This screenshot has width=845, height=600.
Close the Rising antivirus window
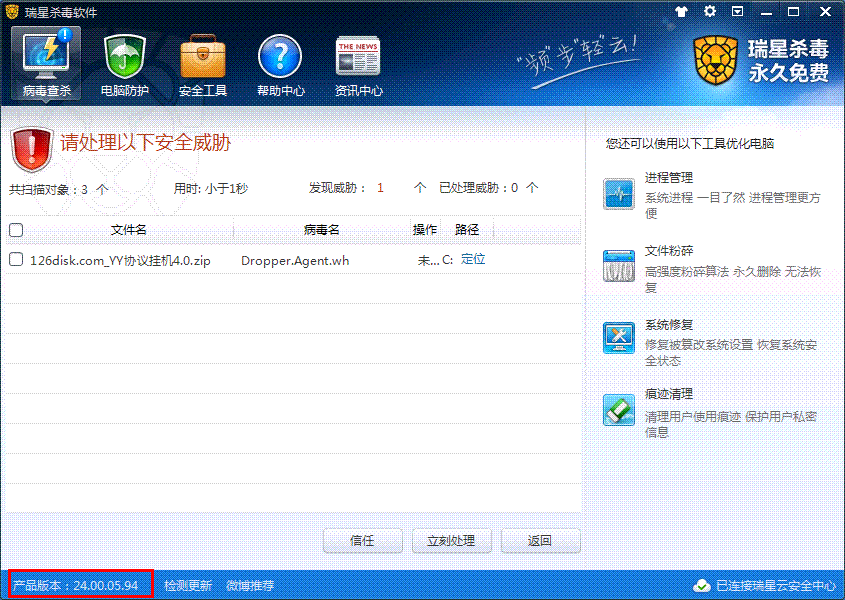pyautogui.click(x=825, y=11)
